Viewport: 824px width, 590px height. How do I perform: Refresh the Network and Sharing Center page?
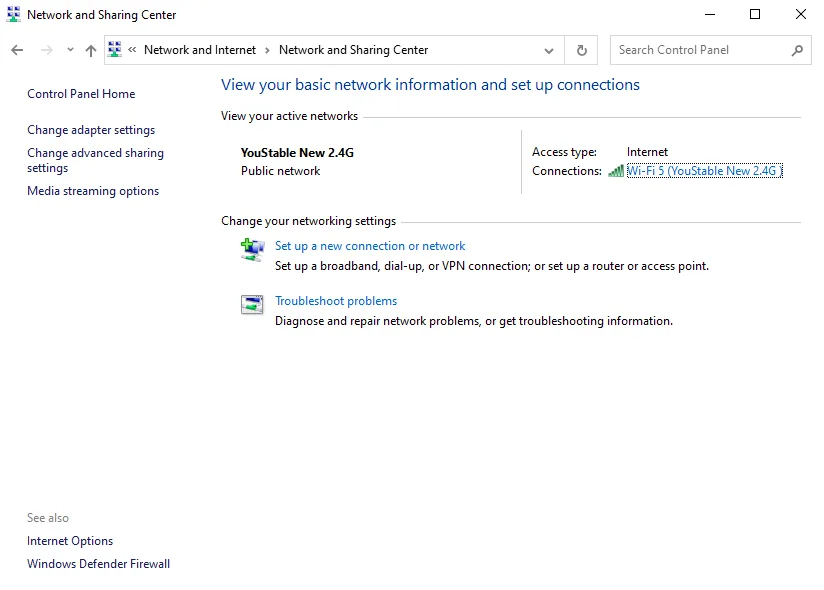581,50
